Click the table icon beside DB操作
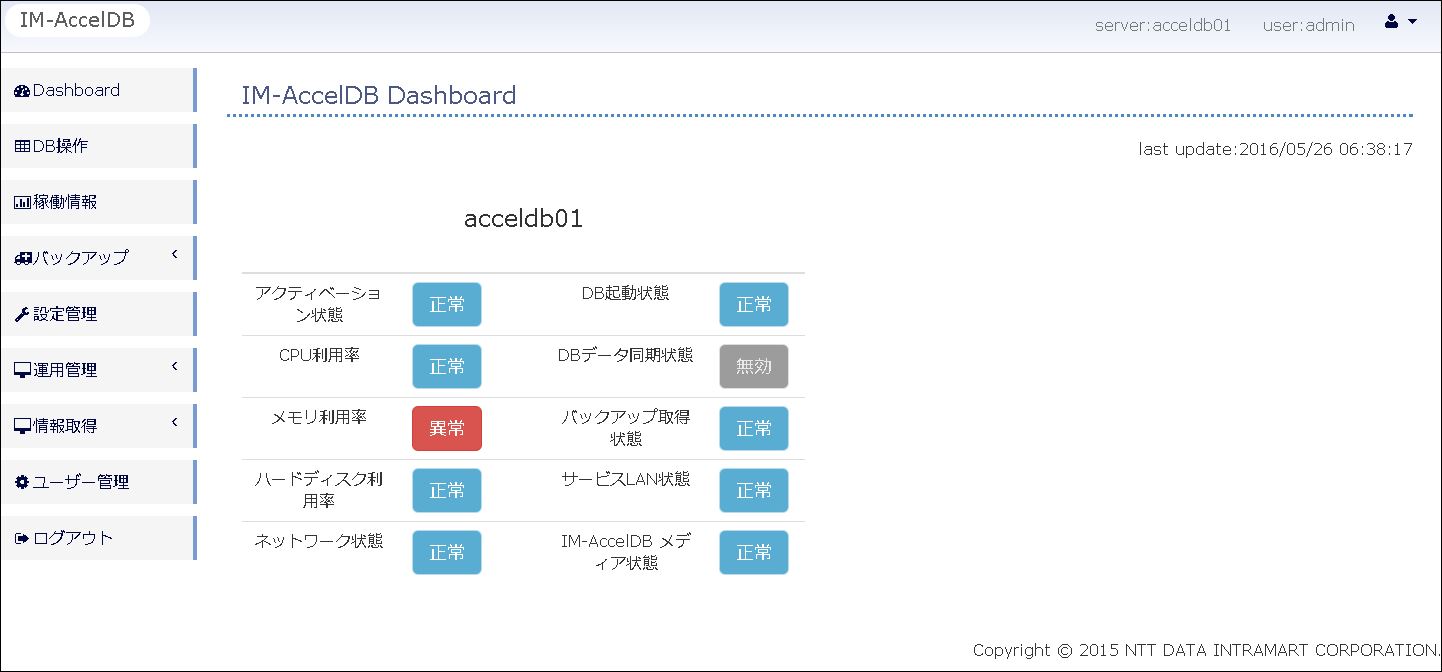This screenshot has width=1442, height=672. coord(22,147)
